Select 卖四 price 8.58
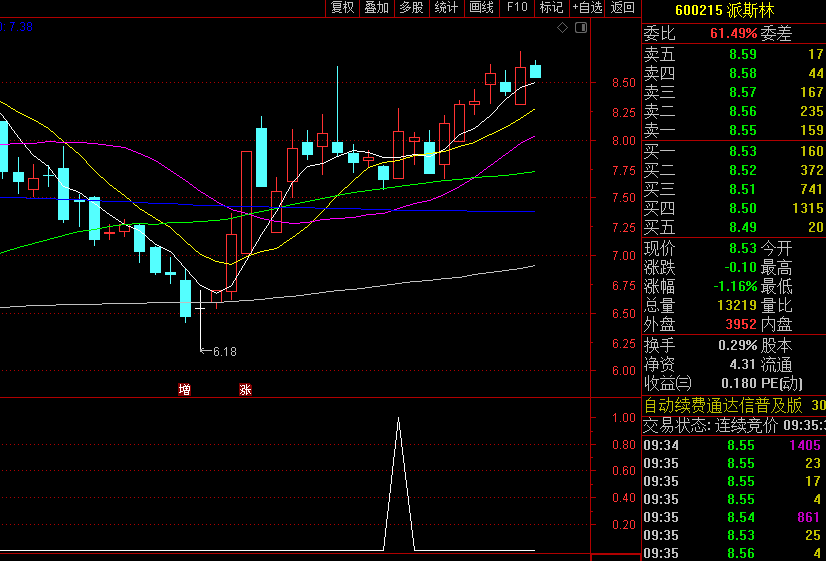This screenshot has width=826, height=561. point(743,73)
